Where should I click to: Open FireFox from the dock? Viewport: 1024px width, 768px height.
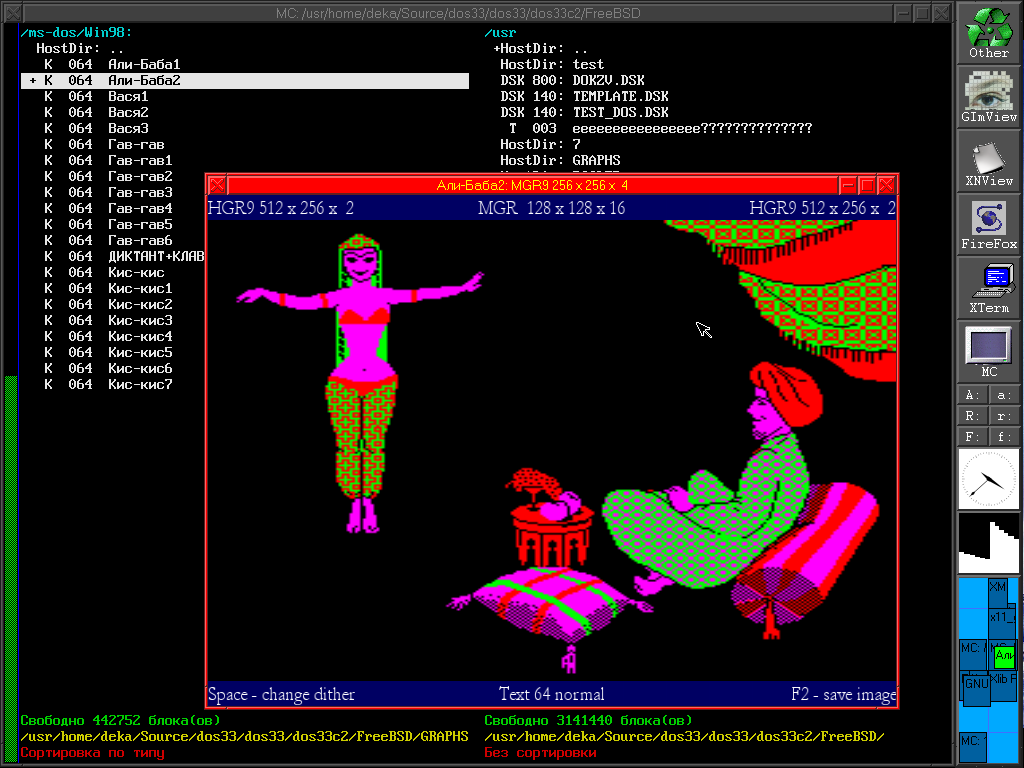(989, 224)
